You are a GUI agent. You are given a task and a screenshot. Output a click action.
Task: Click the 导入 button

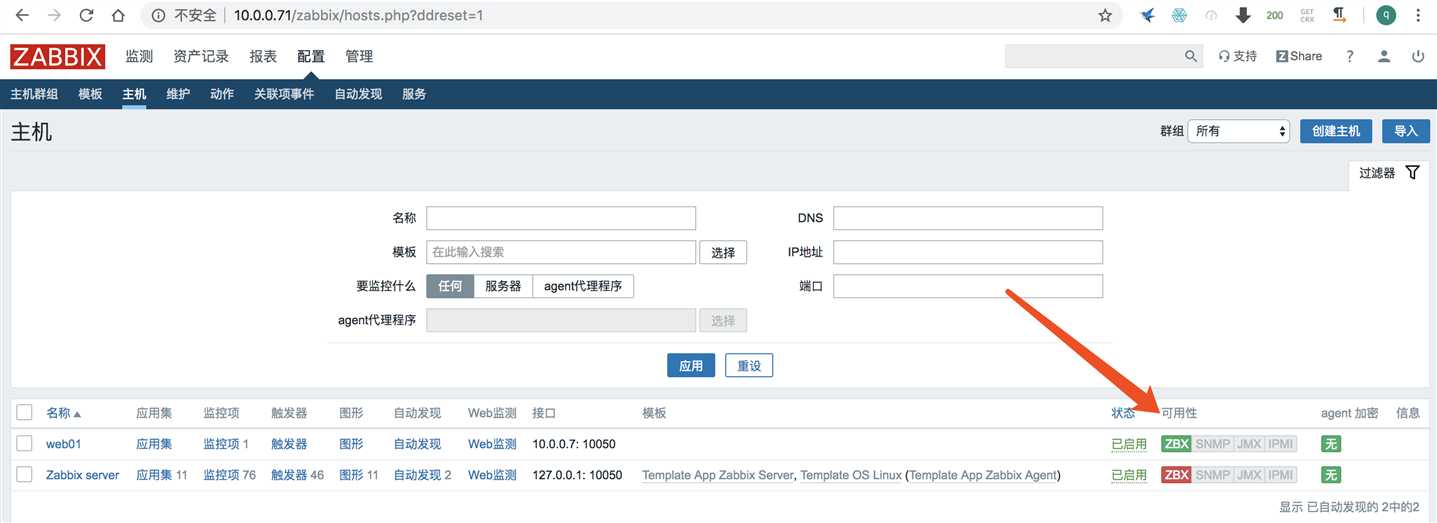[x=1406, y=131]
